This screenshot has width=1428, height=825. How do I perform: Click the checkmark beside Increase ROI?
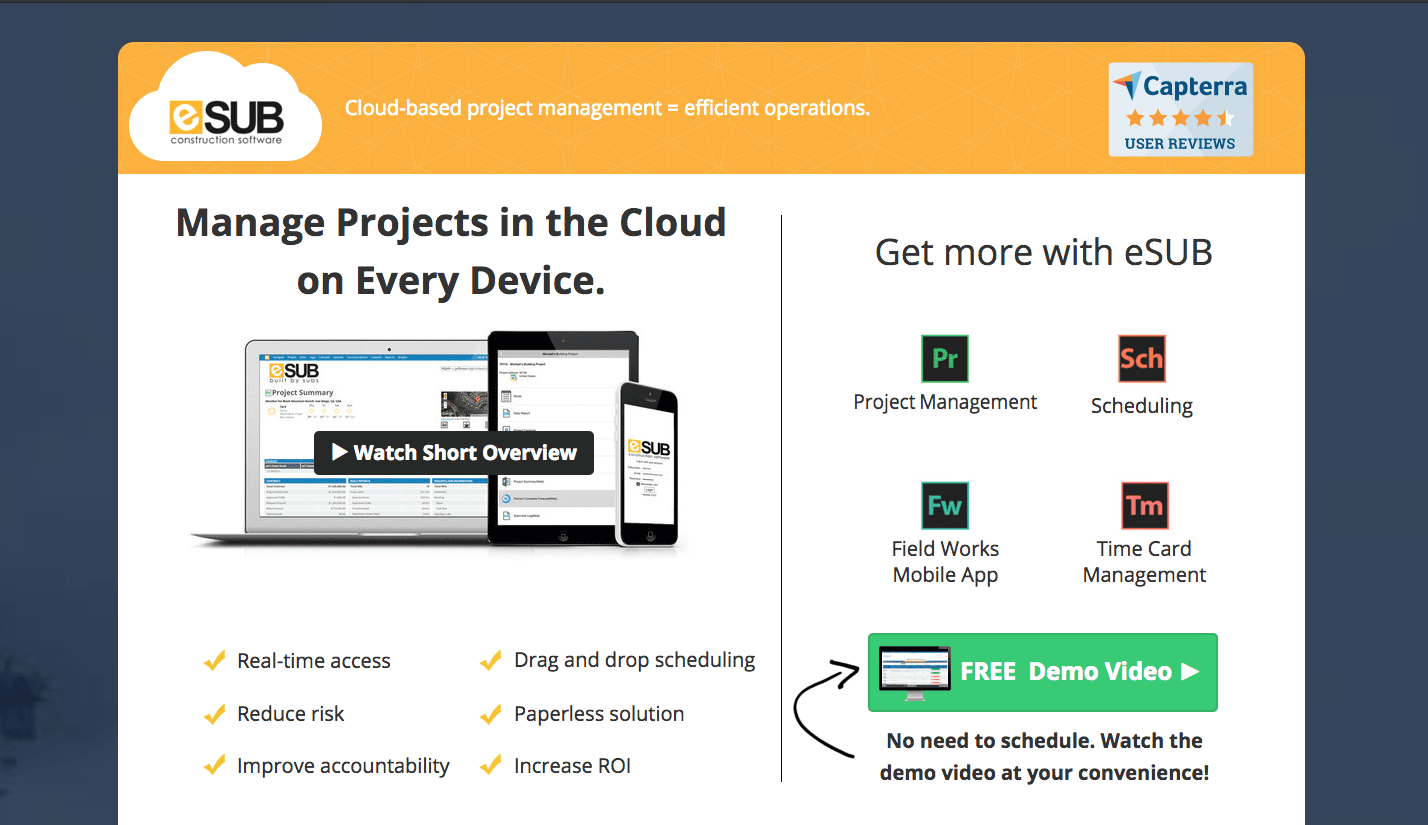tap(491, 766)
